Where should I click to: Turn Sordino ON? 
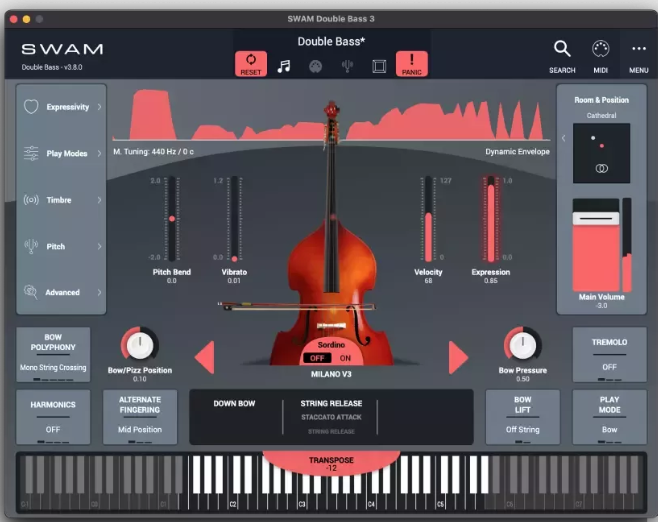tap(345, 358)
